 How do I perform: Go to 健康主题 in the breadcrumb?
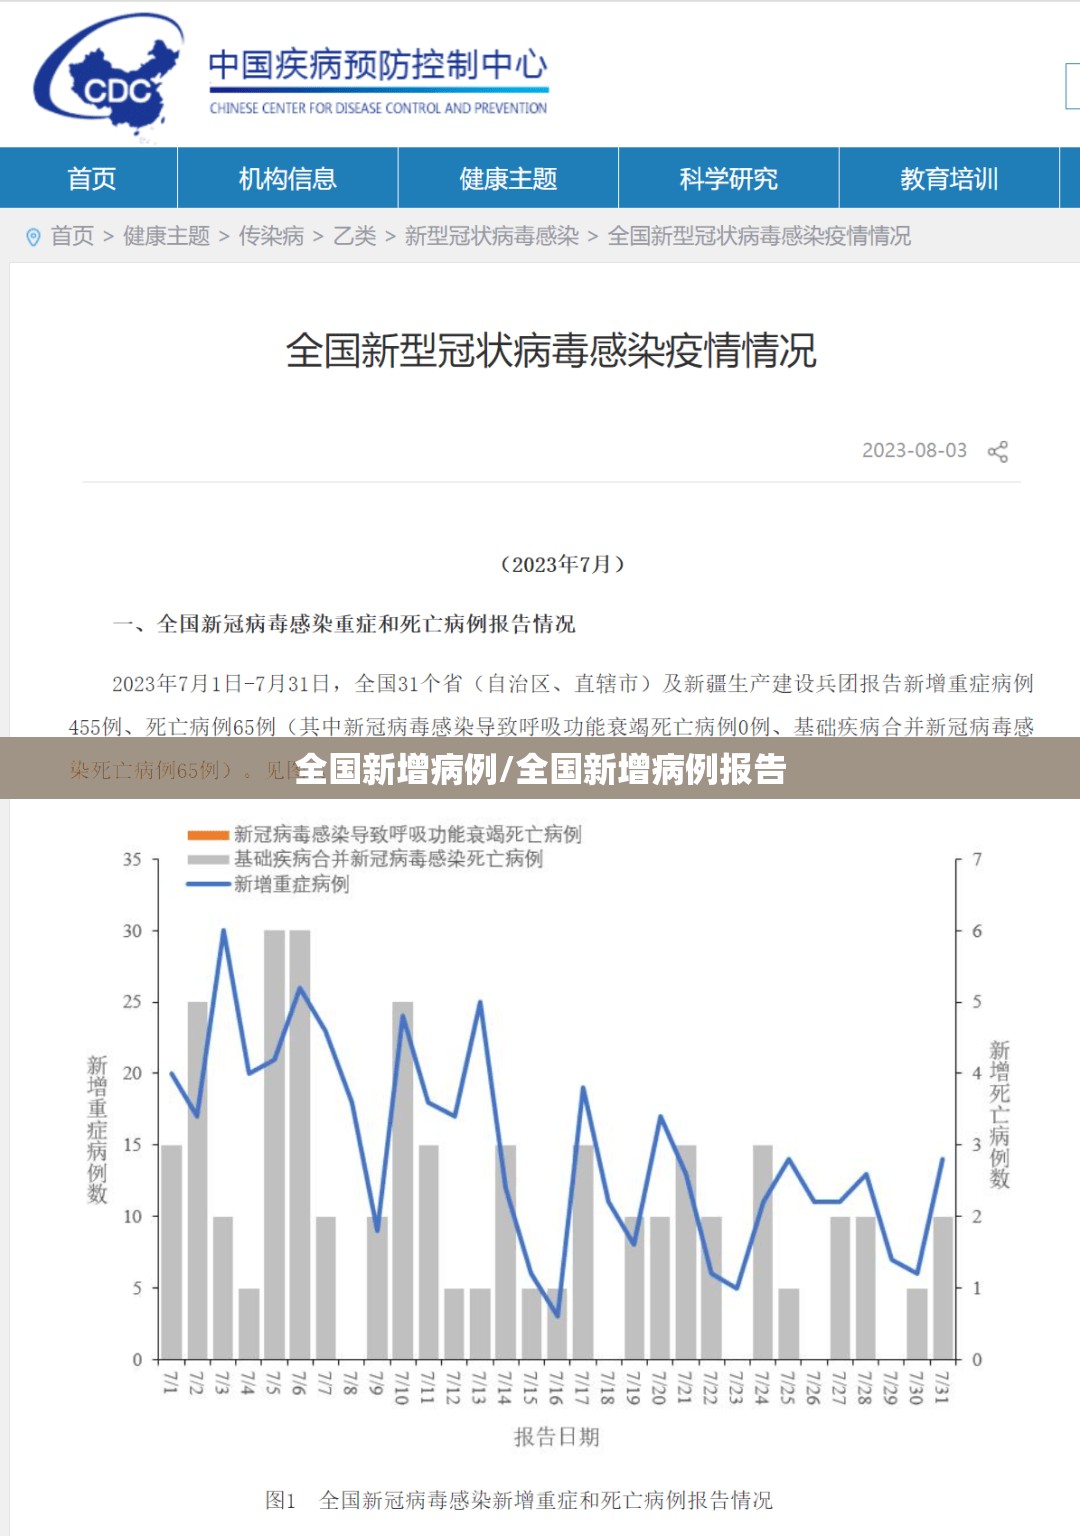tap(166, 236)
